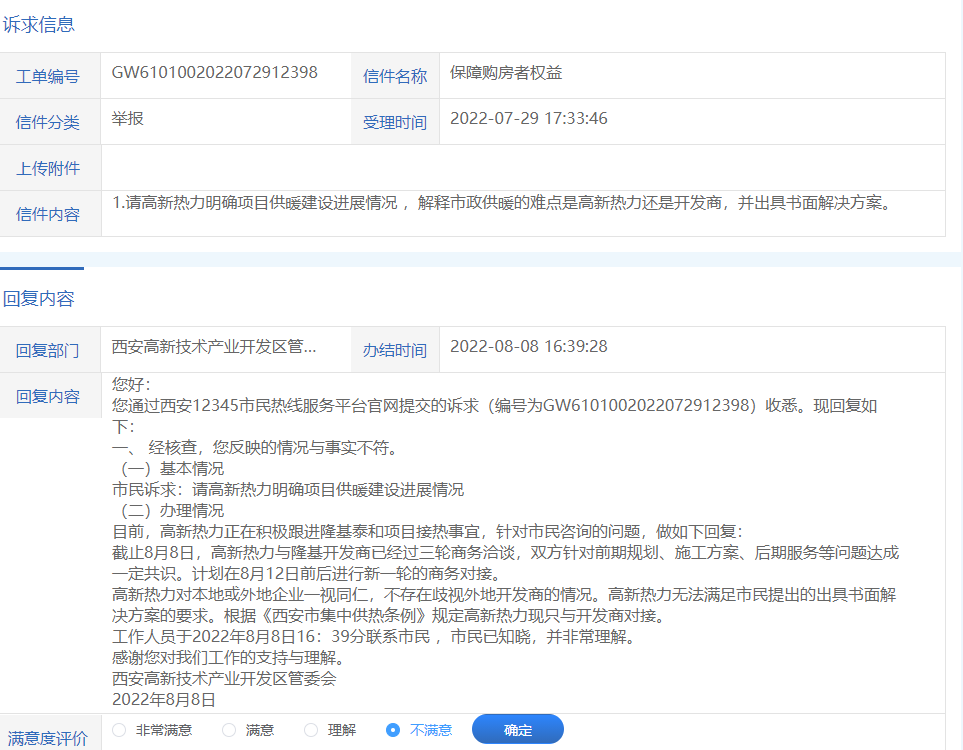Image resolution: width=963 pixels, height=750 pixels.
Task: Select the 不满意 radio button
Action: click(393, 730)
